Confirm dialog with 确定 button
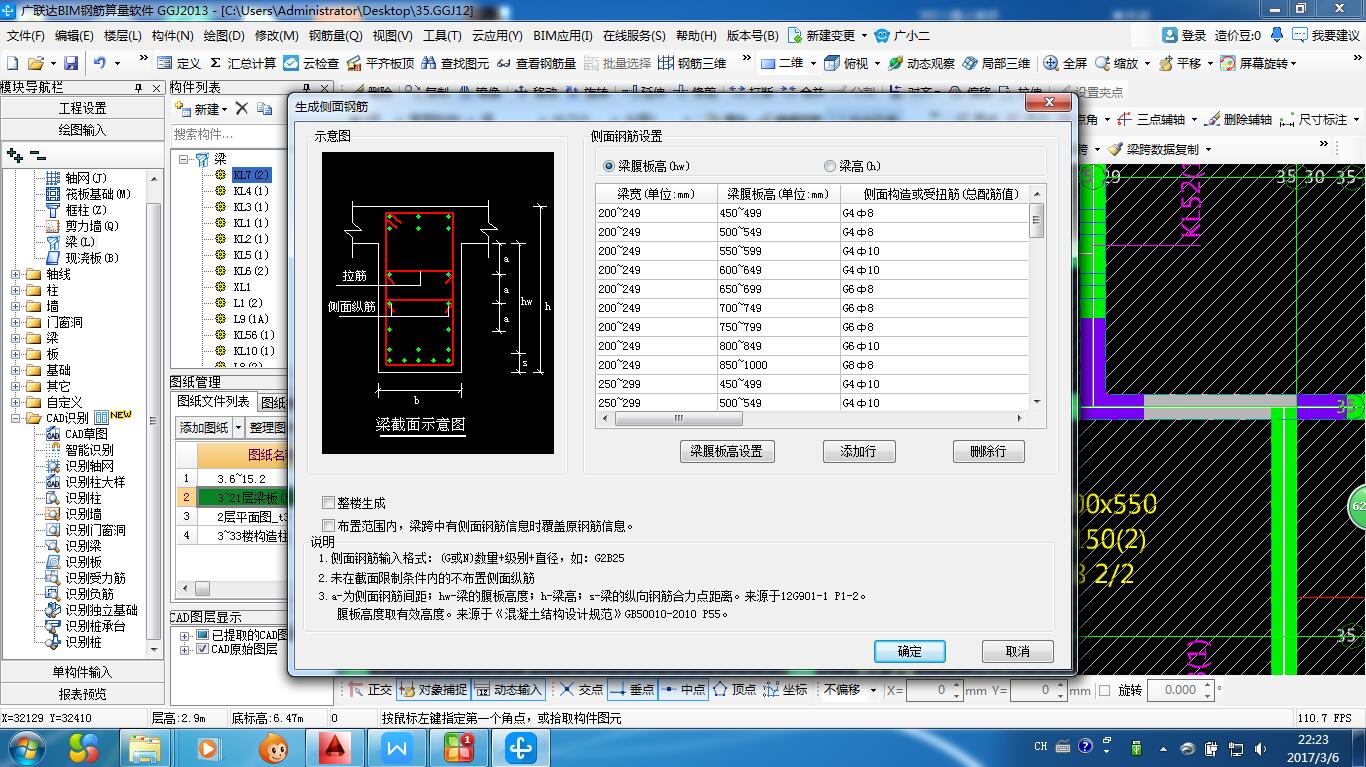The height and width of the screenshot is (767, 1366). click(x=910, y=651)
